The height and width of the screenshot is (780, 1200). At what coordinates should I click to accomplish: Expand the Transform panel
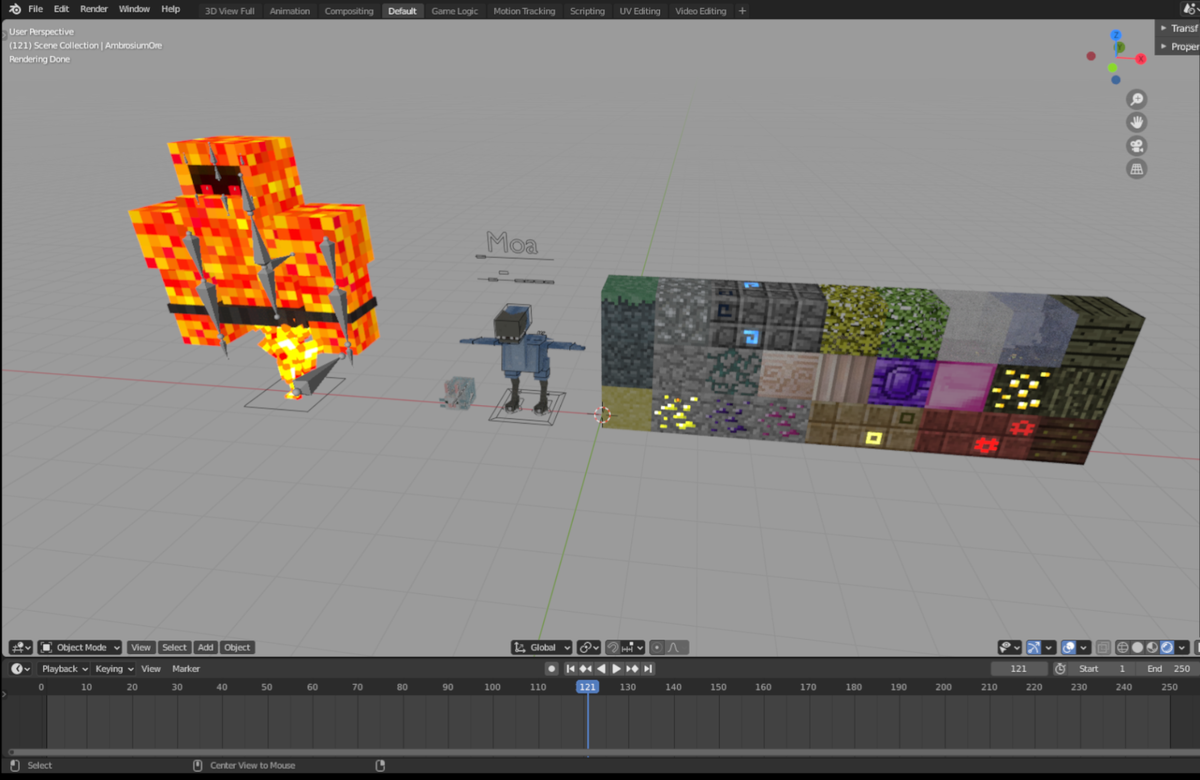[1178, 28]
